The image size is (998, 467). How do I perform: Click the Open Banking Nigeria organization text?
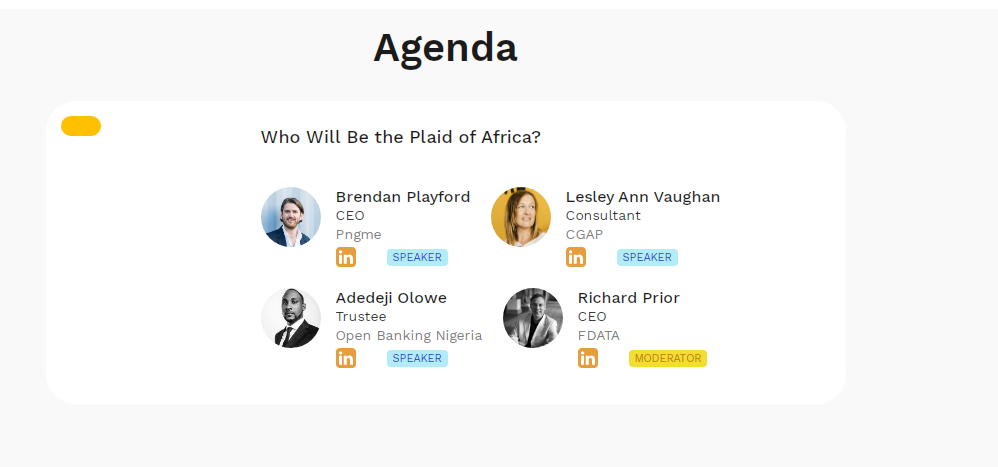click(409, 336)
